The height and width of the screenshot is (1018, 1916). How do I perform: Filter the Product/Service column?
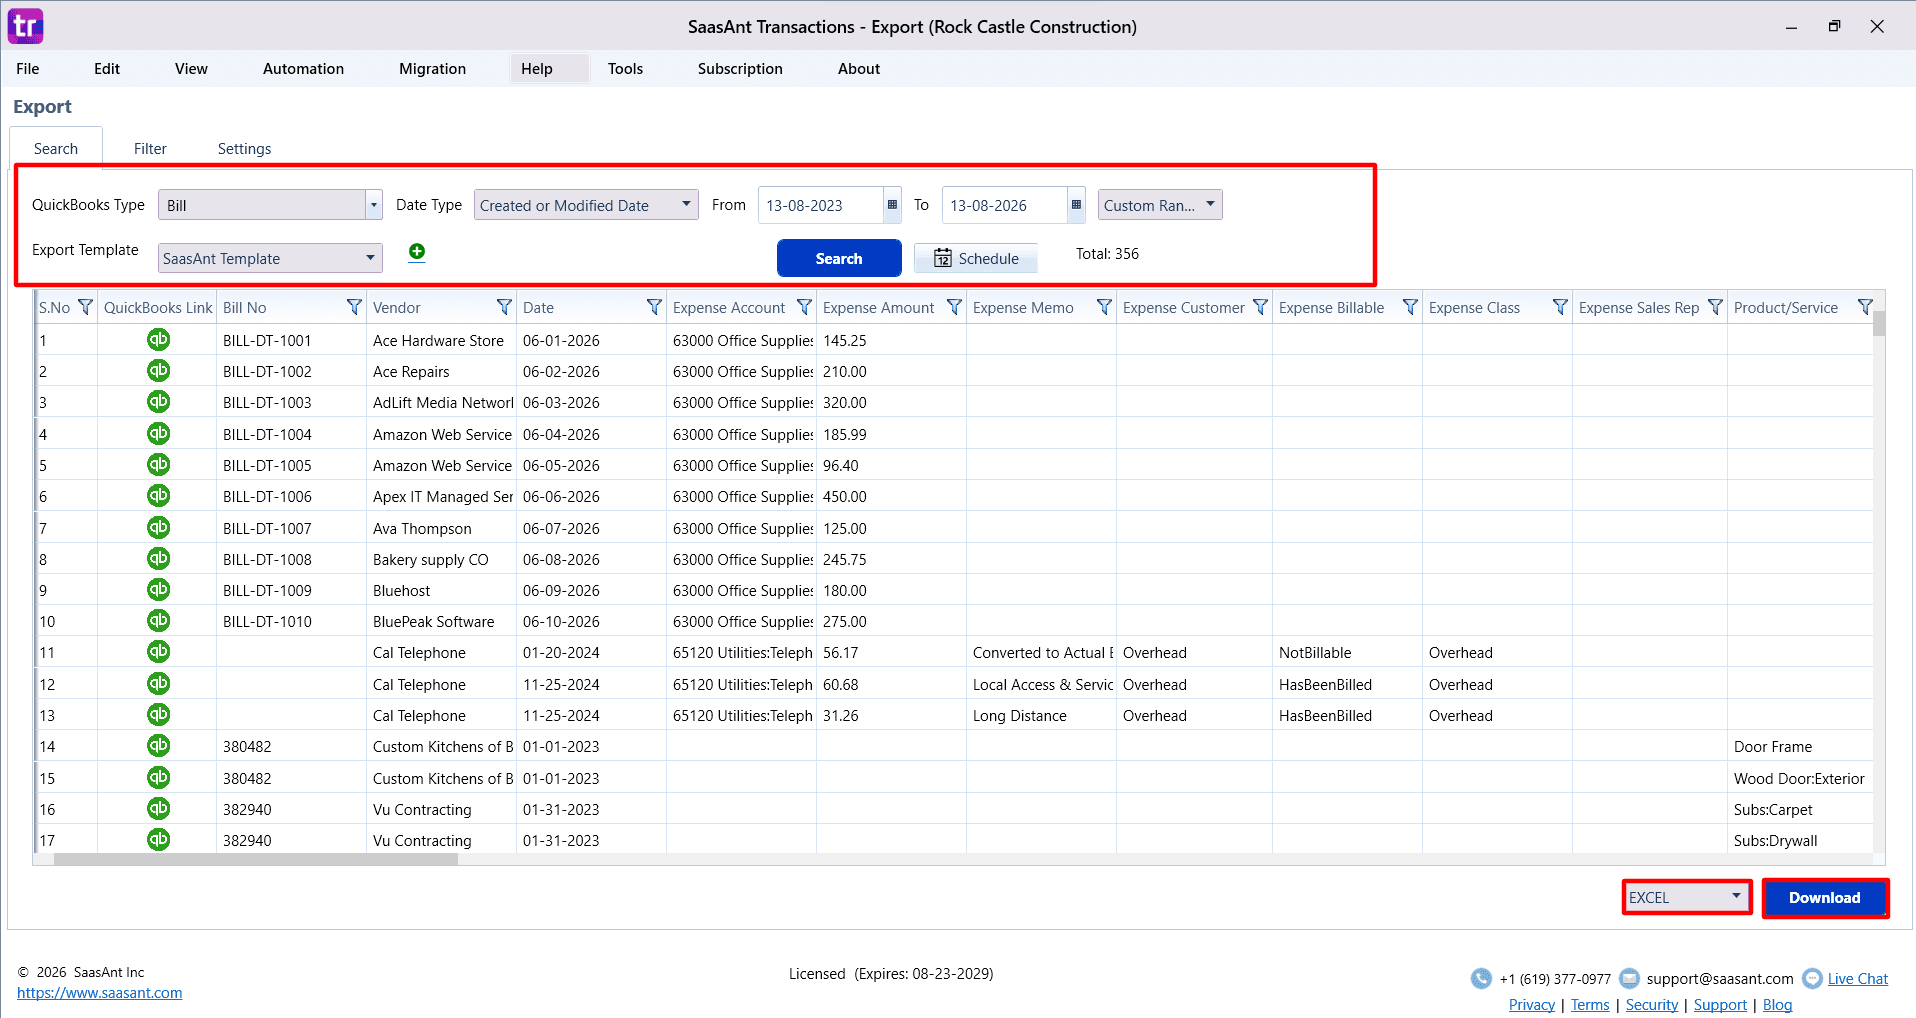click(1865, 307)
